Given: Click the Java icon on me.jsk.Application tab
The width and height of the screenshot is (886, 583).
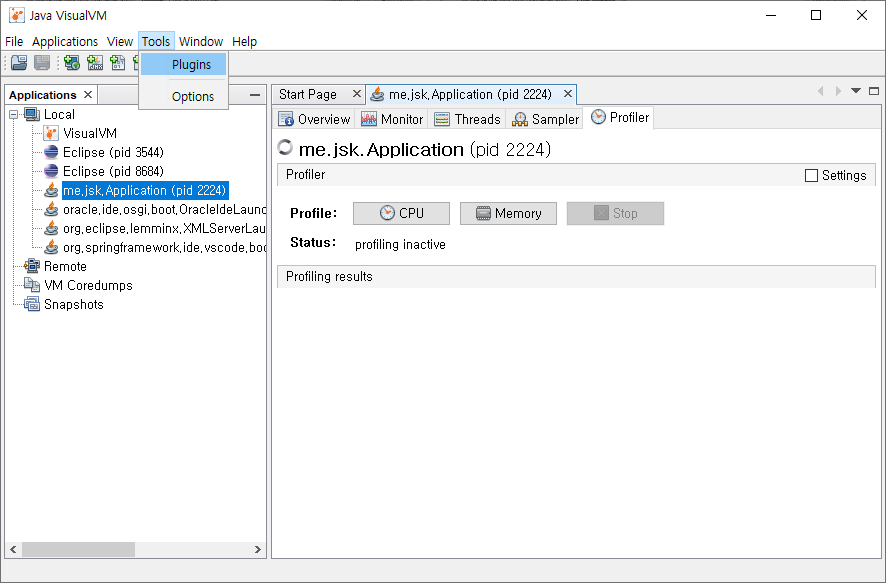Looking at the screenshot, I should tap(377, 94).
